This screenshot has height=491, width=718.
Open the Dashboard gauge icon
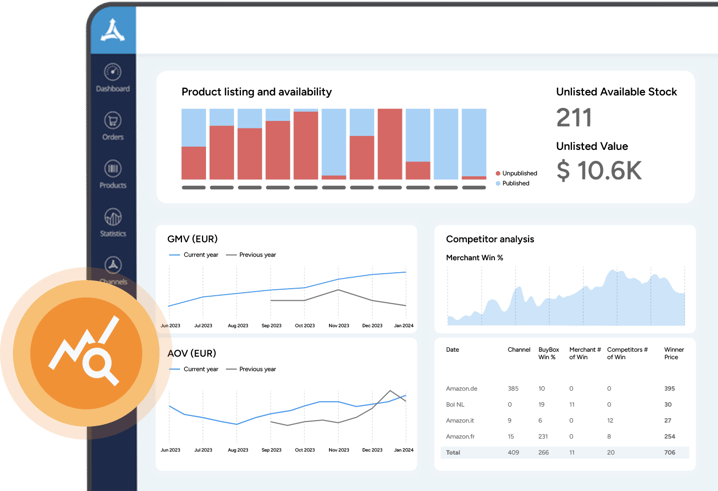pyautogui.click(x=113, y=72)
